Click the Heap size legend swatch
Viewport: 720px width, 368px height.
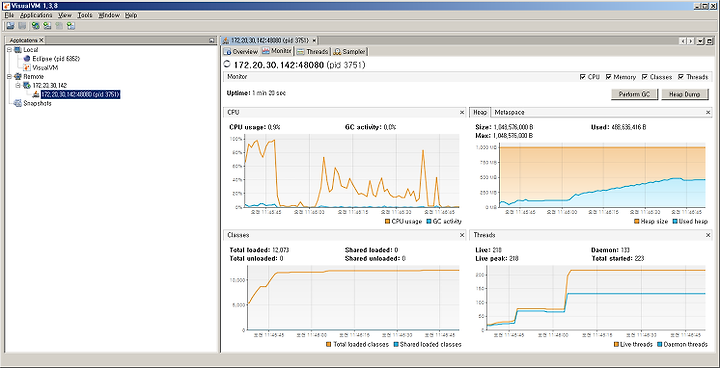636,221
